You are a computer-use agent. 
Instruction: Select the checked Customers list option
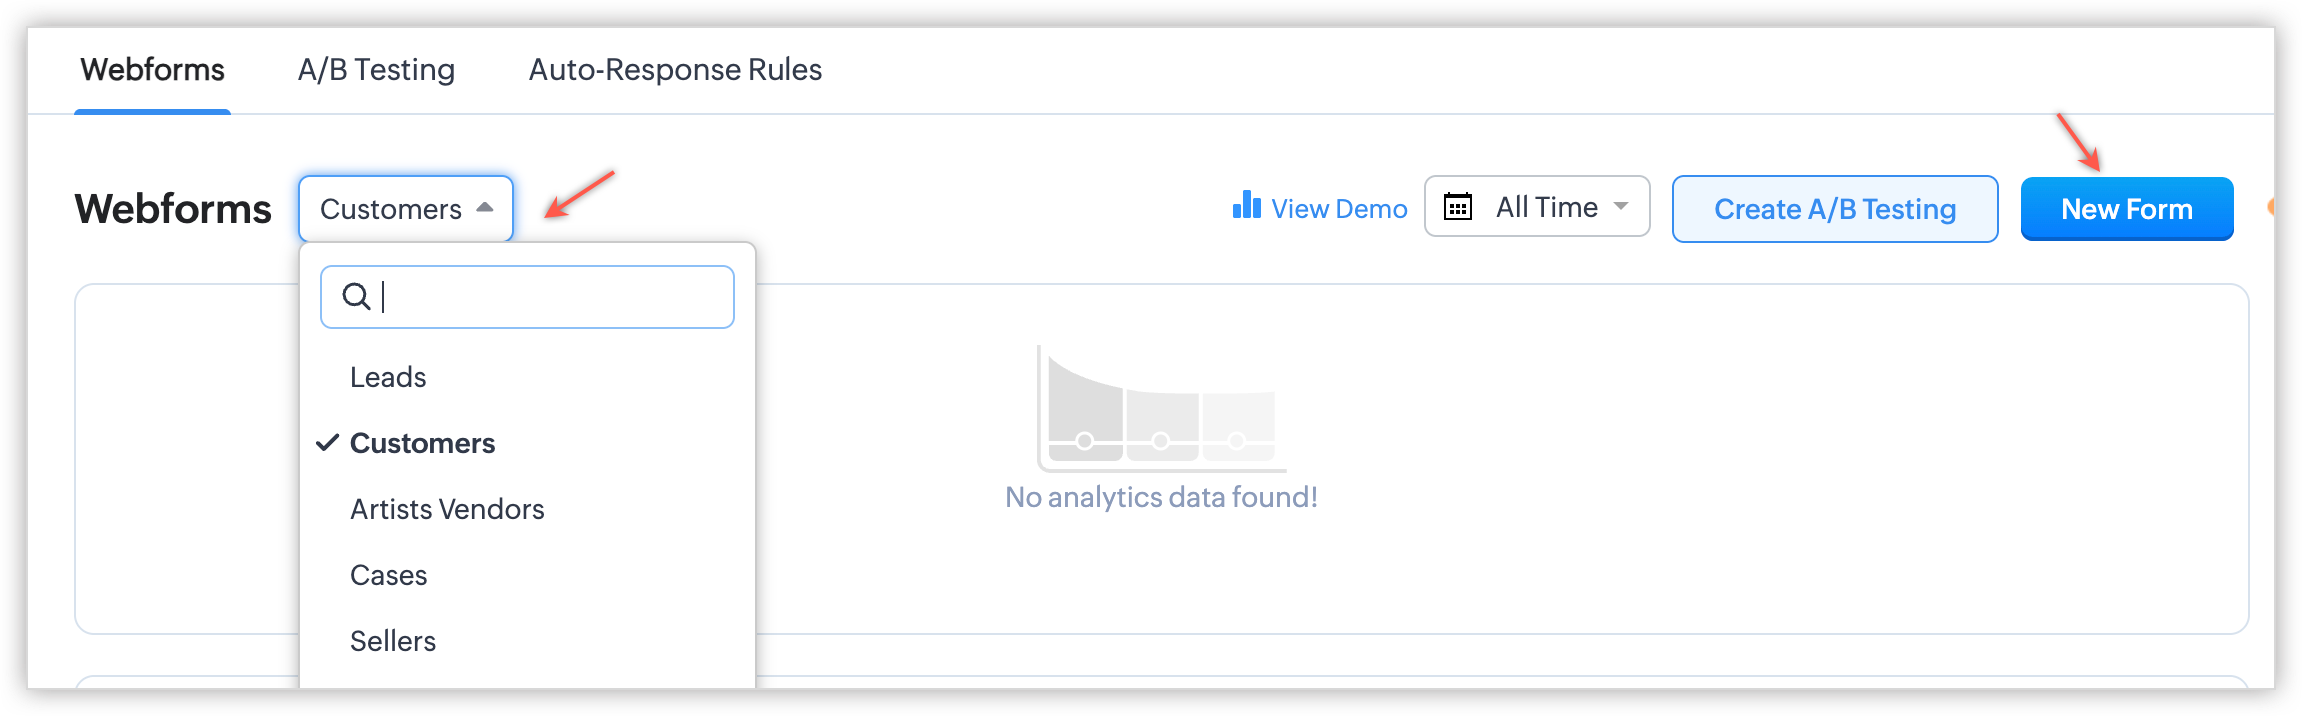click(422, 443)
